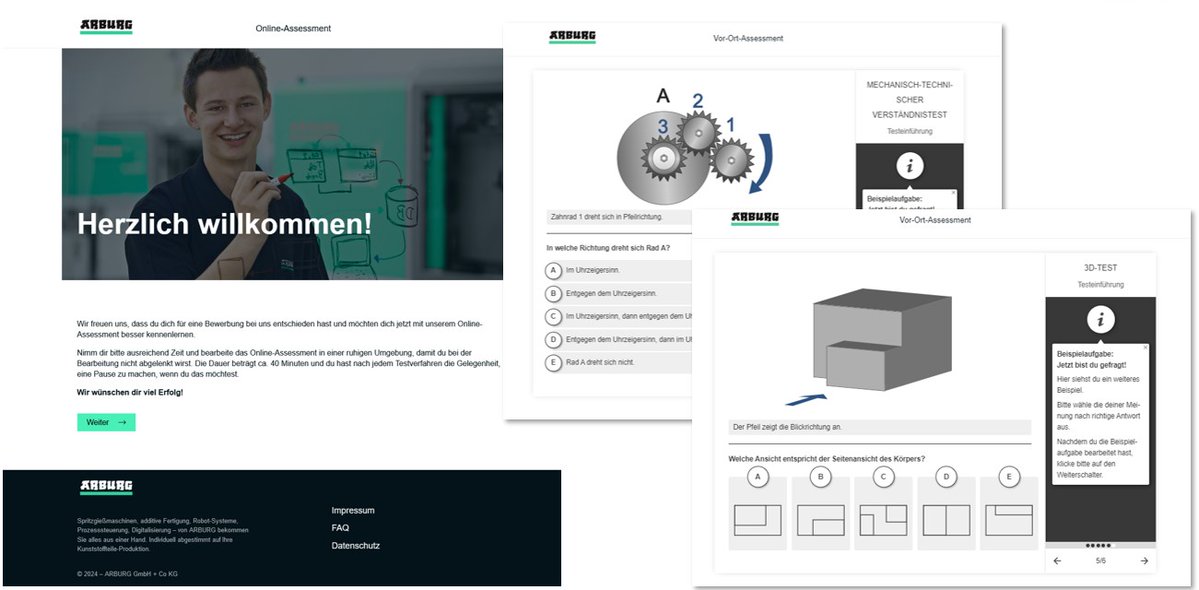
Task: Click the ARBURG logo in the 3D-Test window
Action: pyautogui.click(x=755, y=219)
